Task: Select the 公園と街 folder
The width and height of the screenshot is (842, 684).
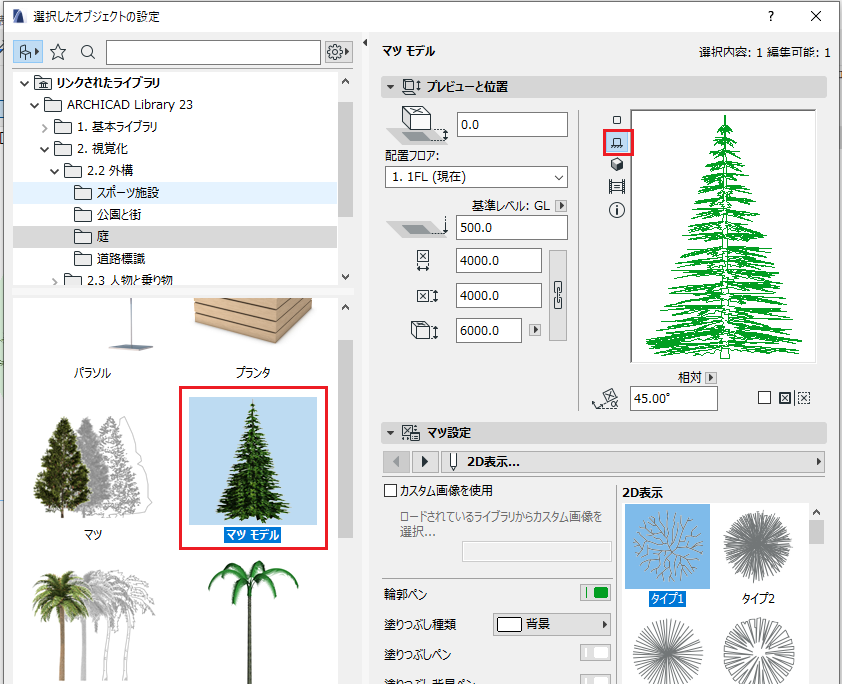Action: coord(119,215)
